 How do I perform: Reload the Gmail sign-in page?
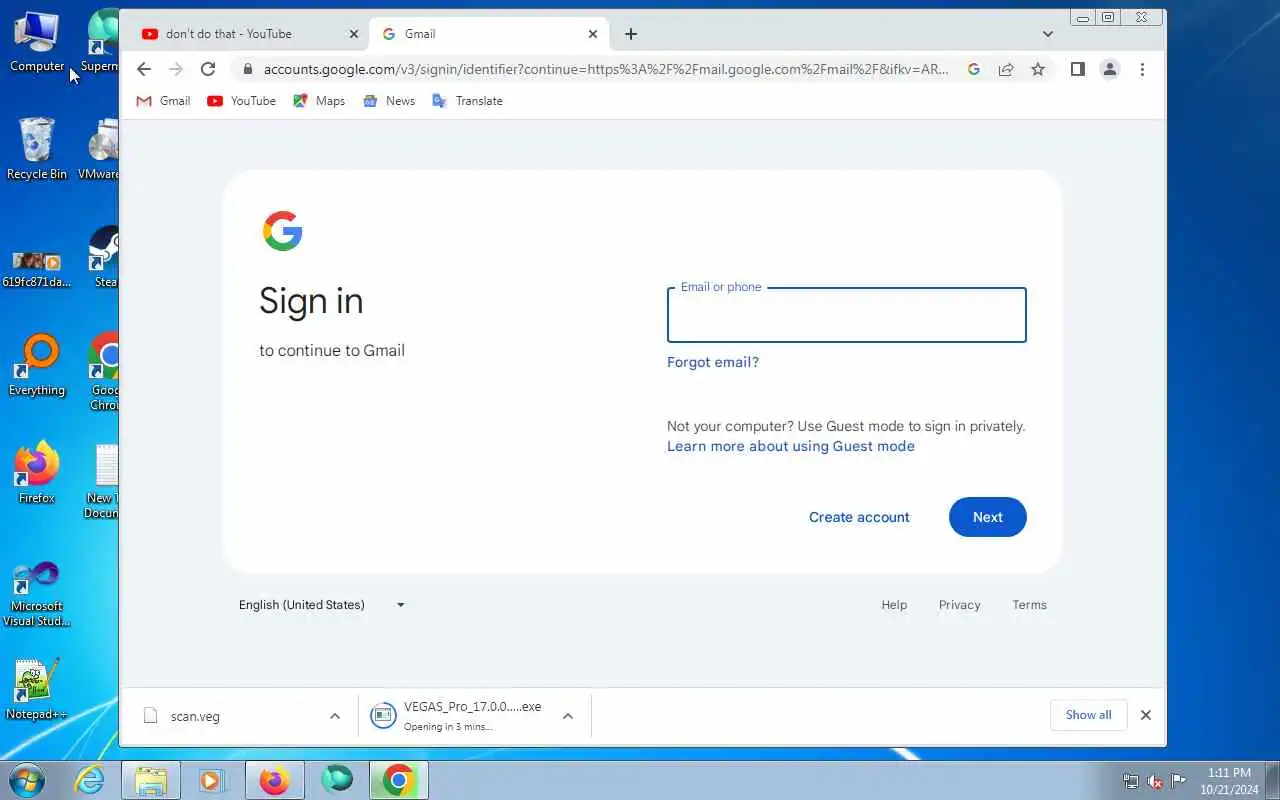point(208,69)
